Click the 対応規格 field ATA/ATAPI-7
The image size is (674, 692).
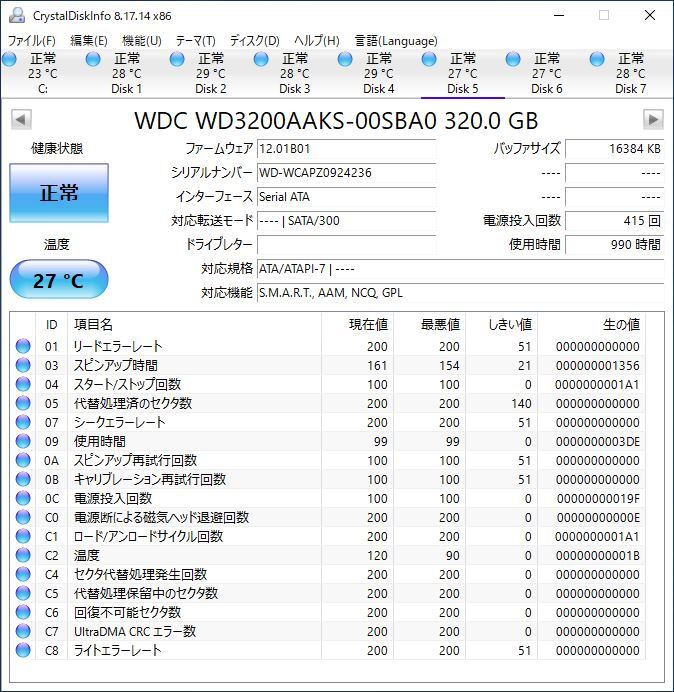[x=460, y=268]
